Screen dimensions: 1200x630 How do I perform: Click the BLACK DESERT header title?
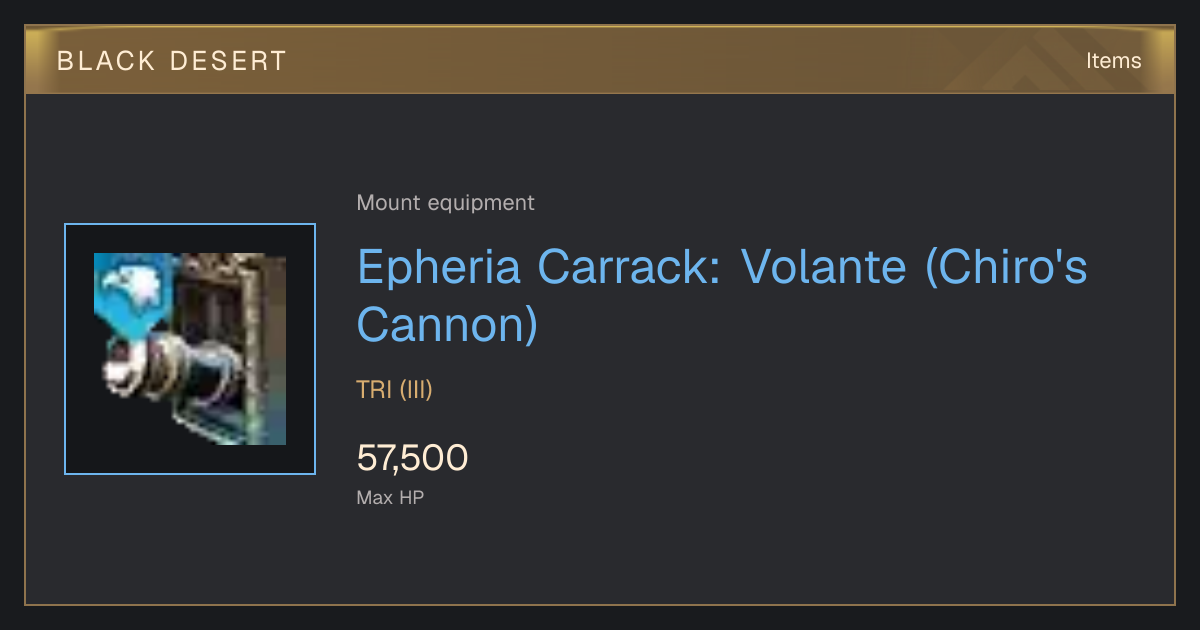click(x=172, y=61)
